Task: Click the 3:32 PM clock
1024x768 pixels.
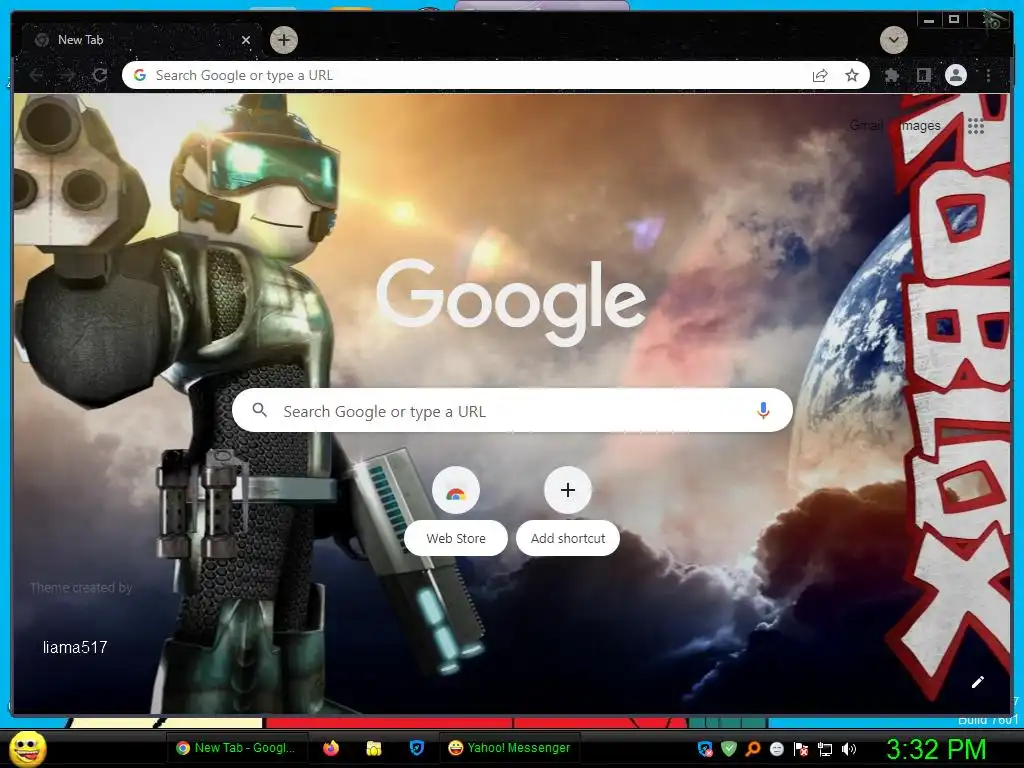Action: pos(936,749)
